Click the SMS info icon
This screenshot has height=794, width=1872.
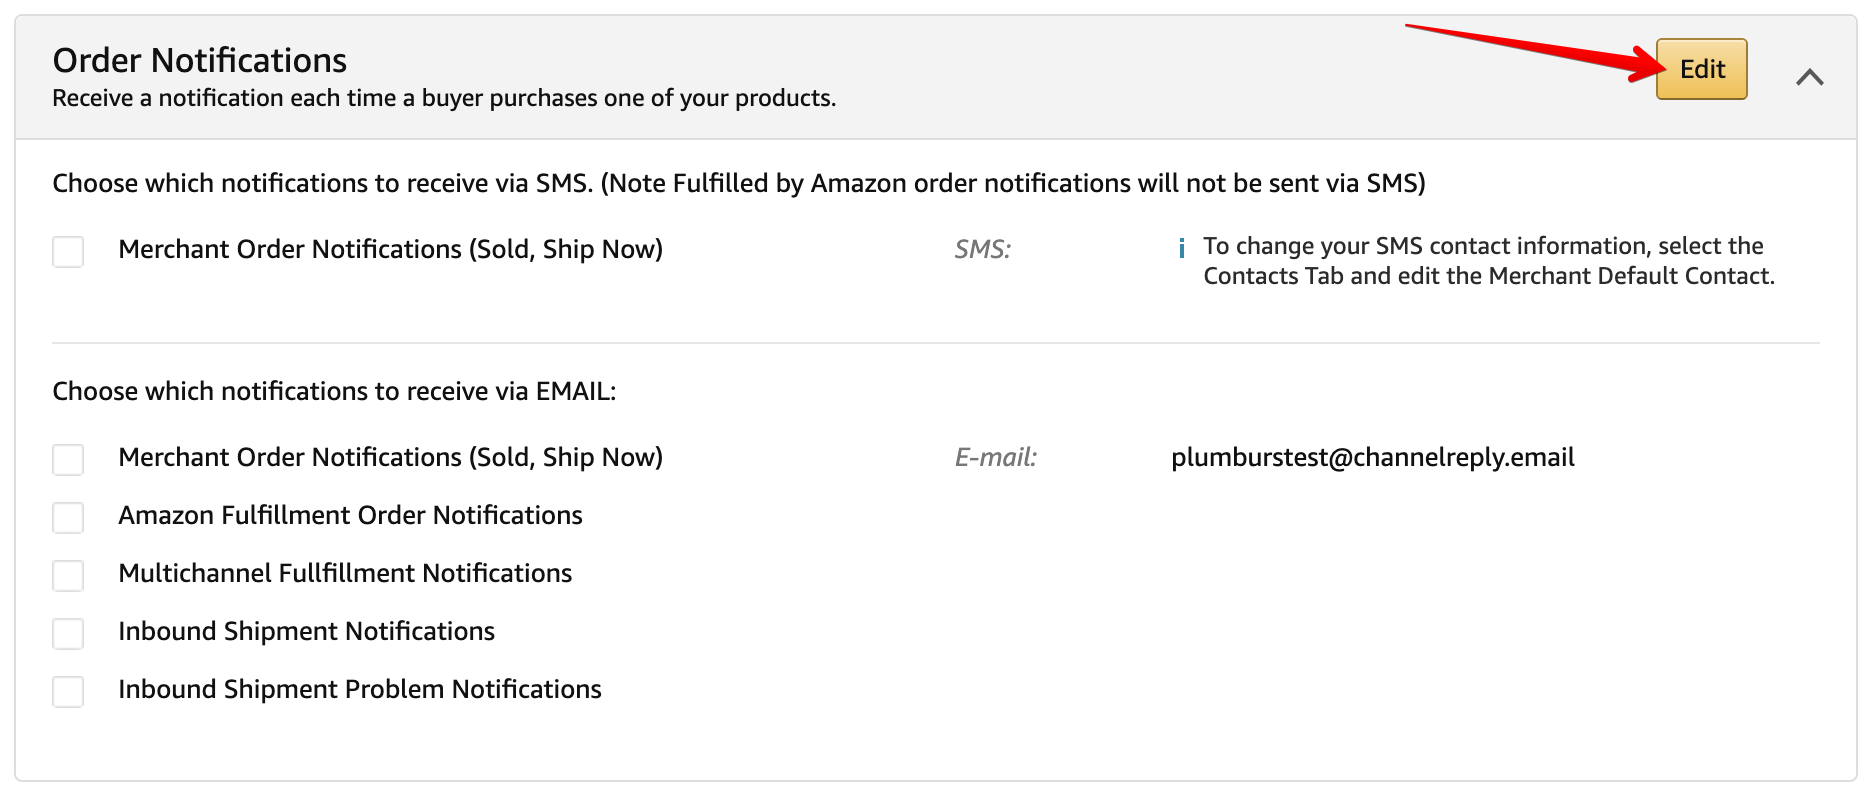pos(1182,248)
